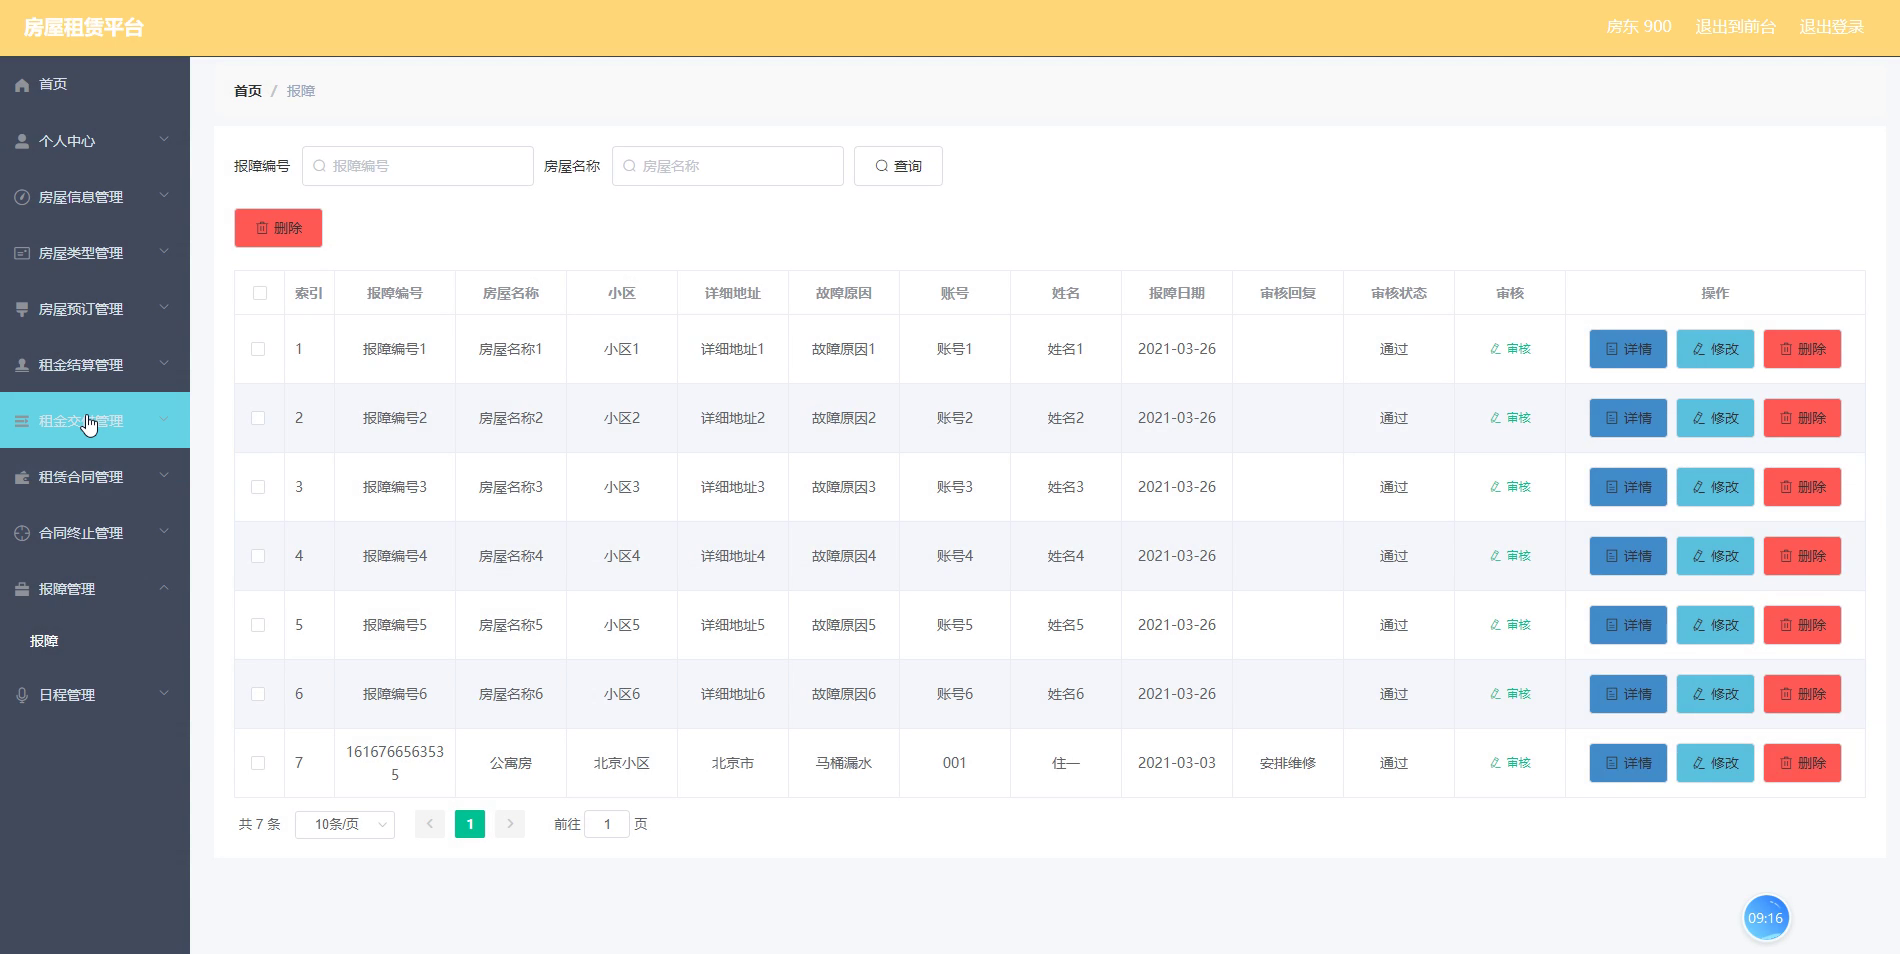Click 房东 900 user label in header
1900x954 pixels.
tap(1638, 27)
